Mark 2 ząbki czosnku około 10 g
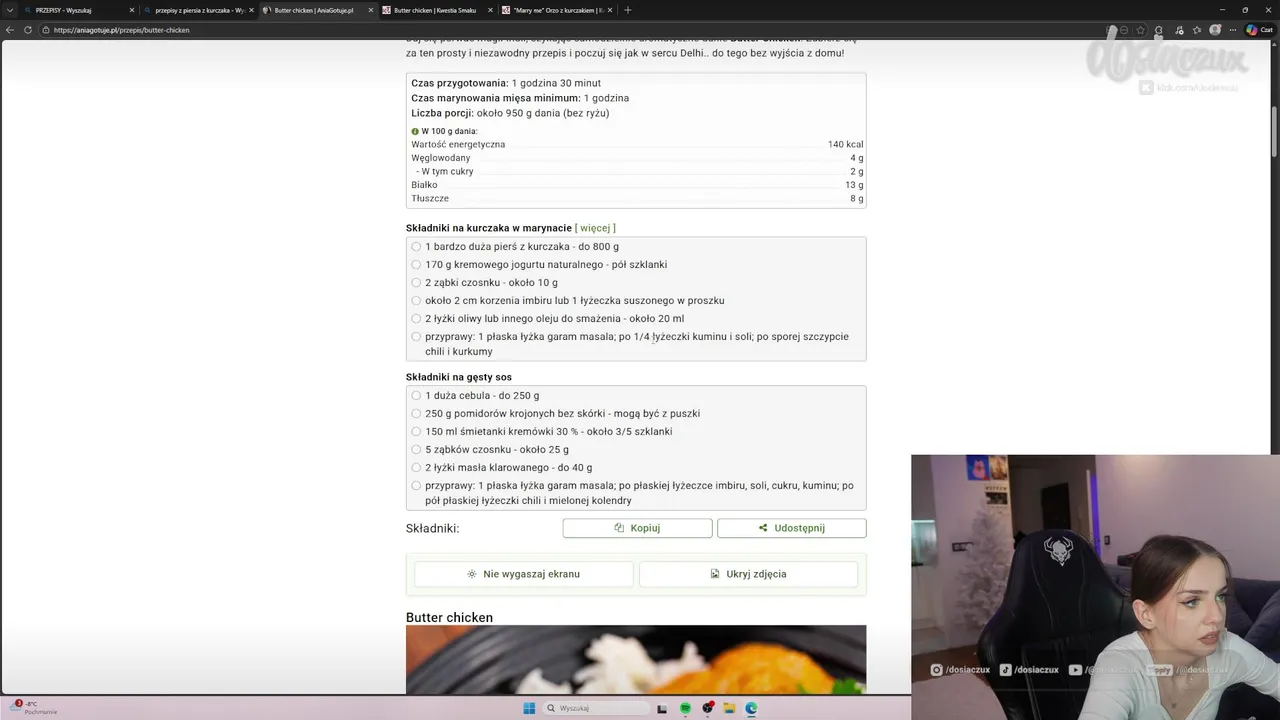The height and width of the screenshot is (720, 1280). click(x=416, y=283)
